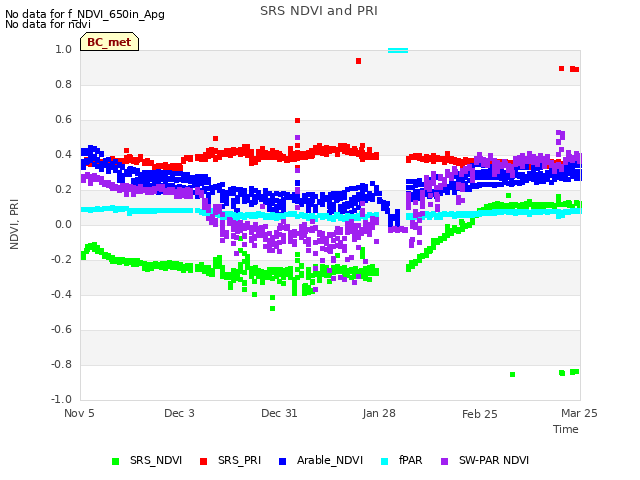Click the 0.6 y-axis tick label

63,120
